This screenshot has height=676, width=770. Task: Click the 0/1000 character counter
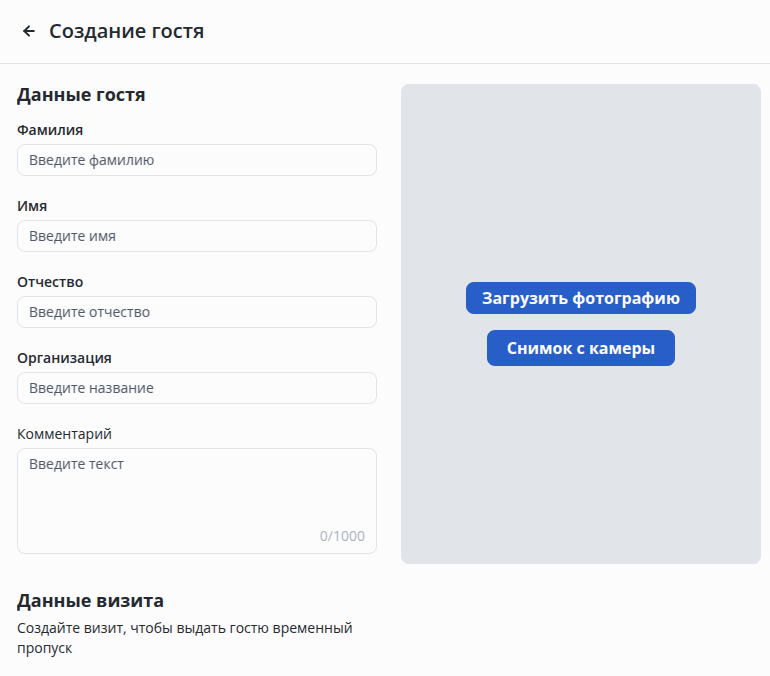(342, 536)
